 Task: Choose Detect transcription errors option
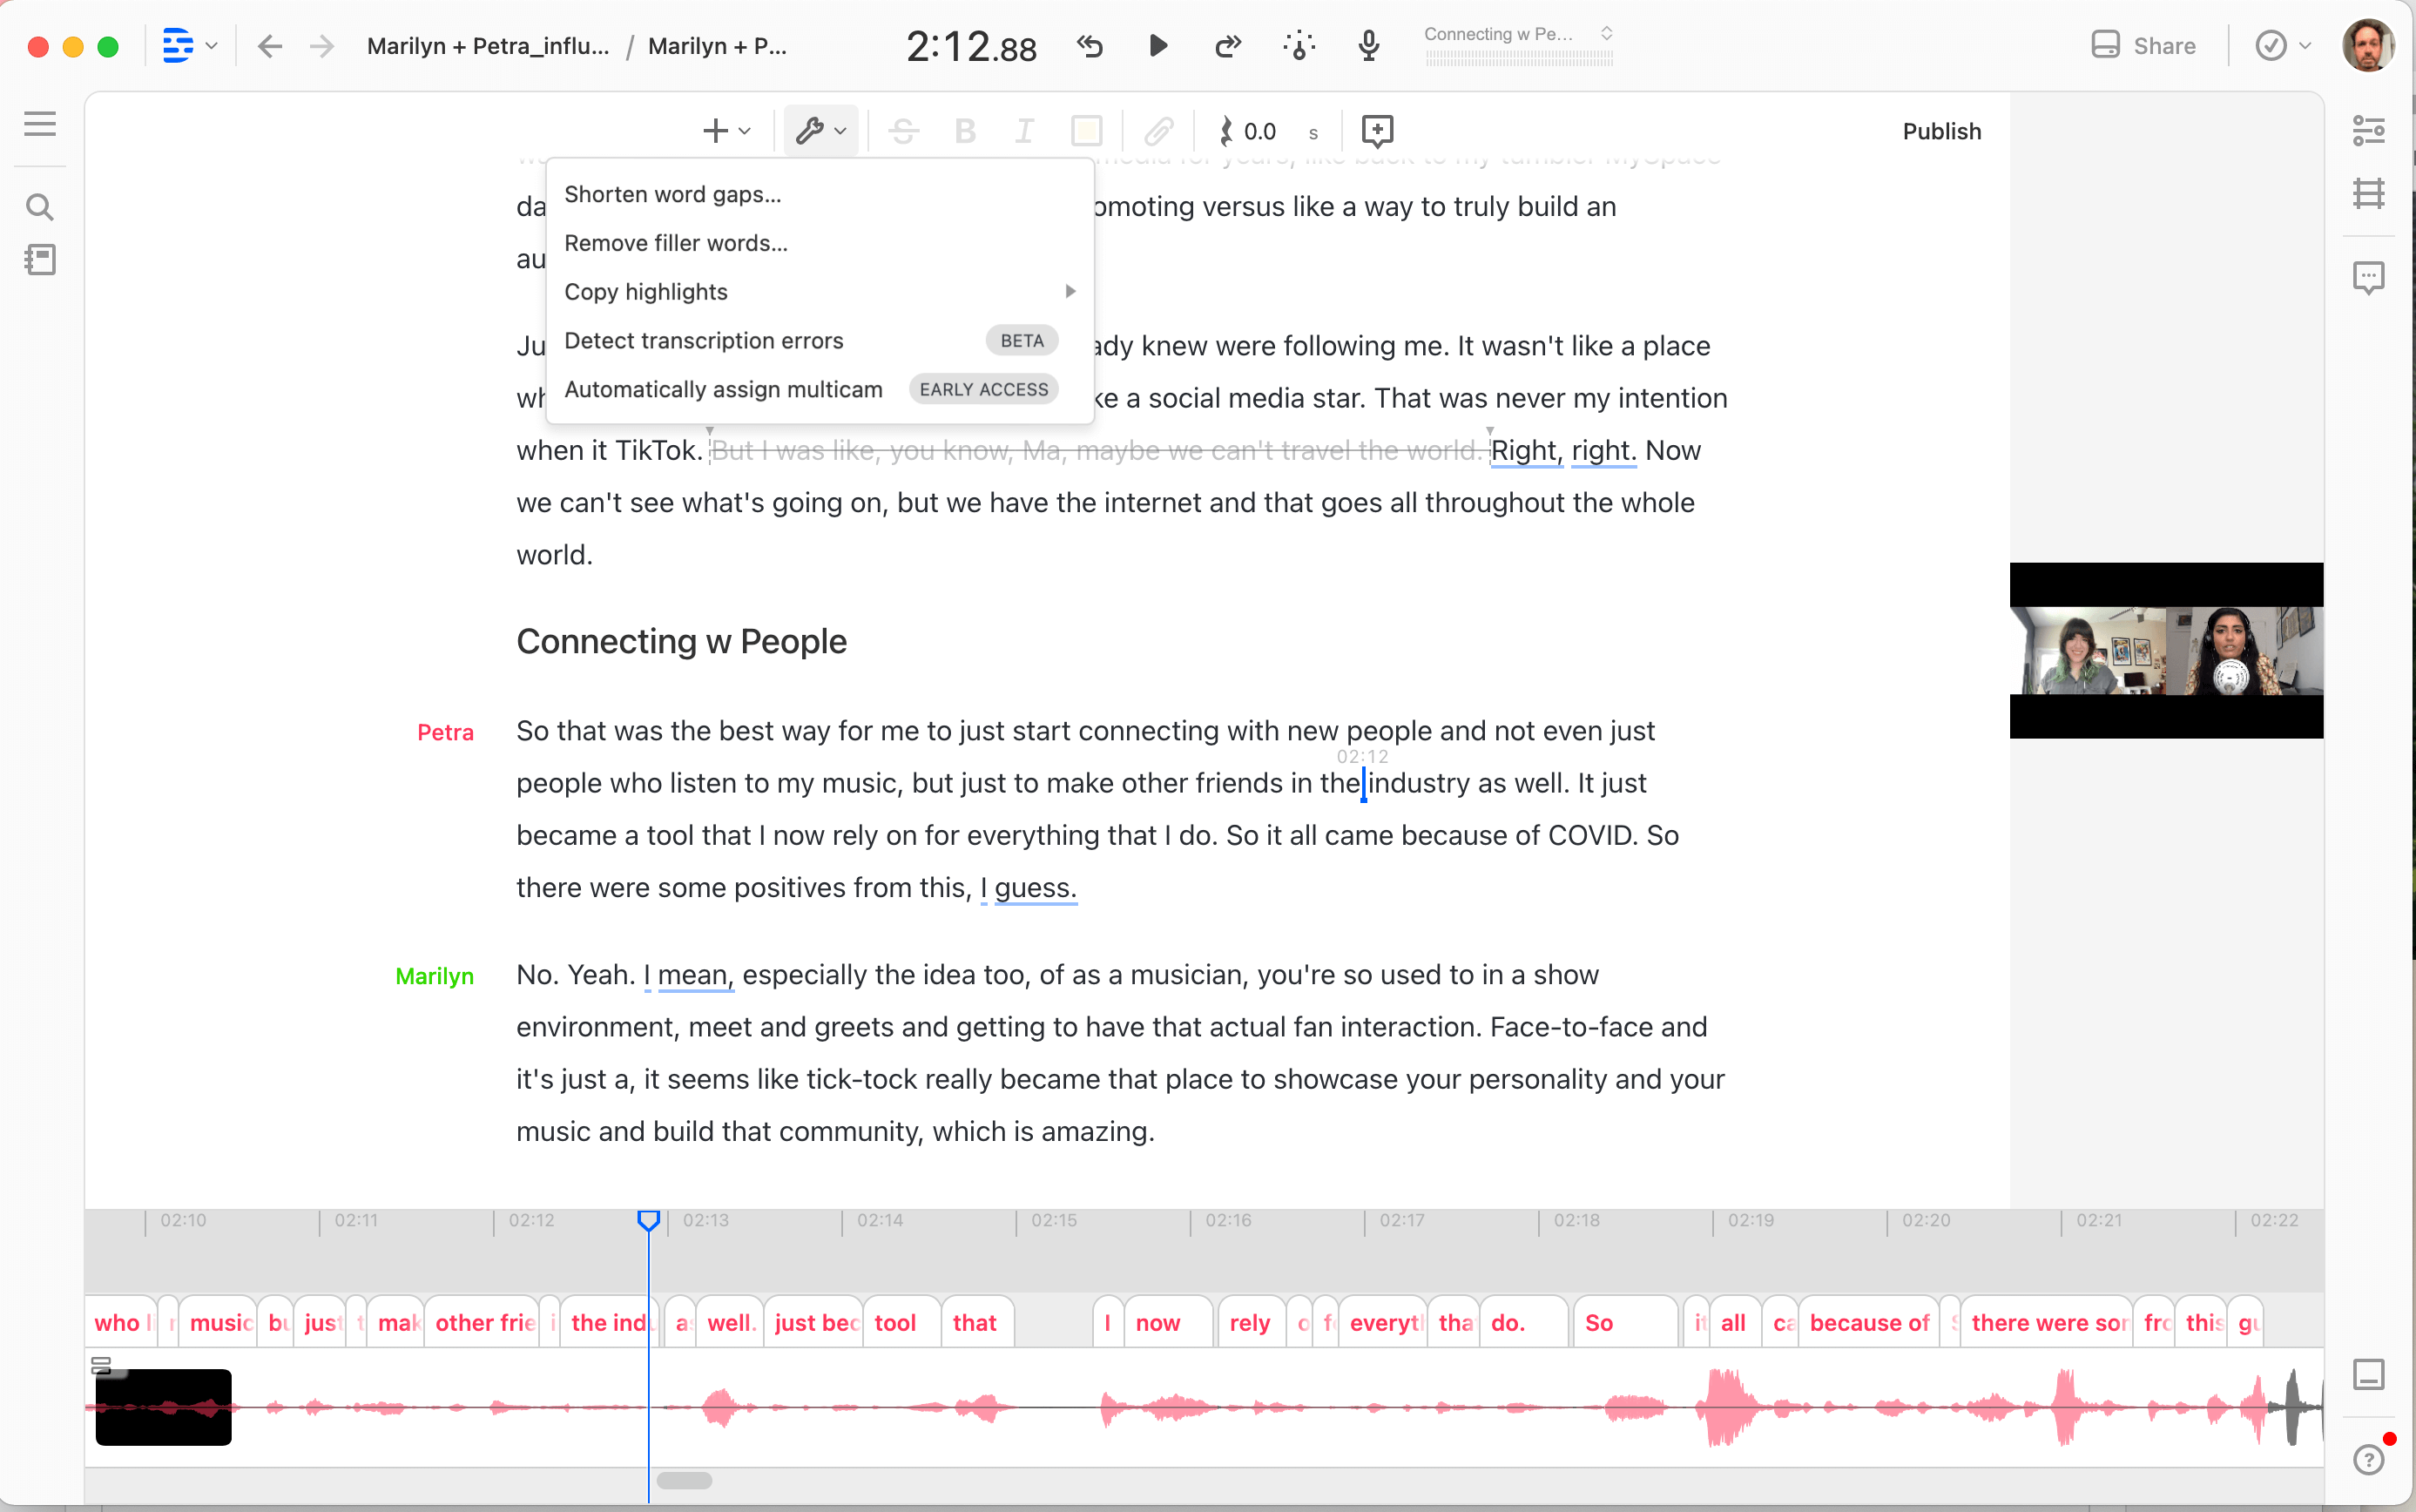click(704, 341)
